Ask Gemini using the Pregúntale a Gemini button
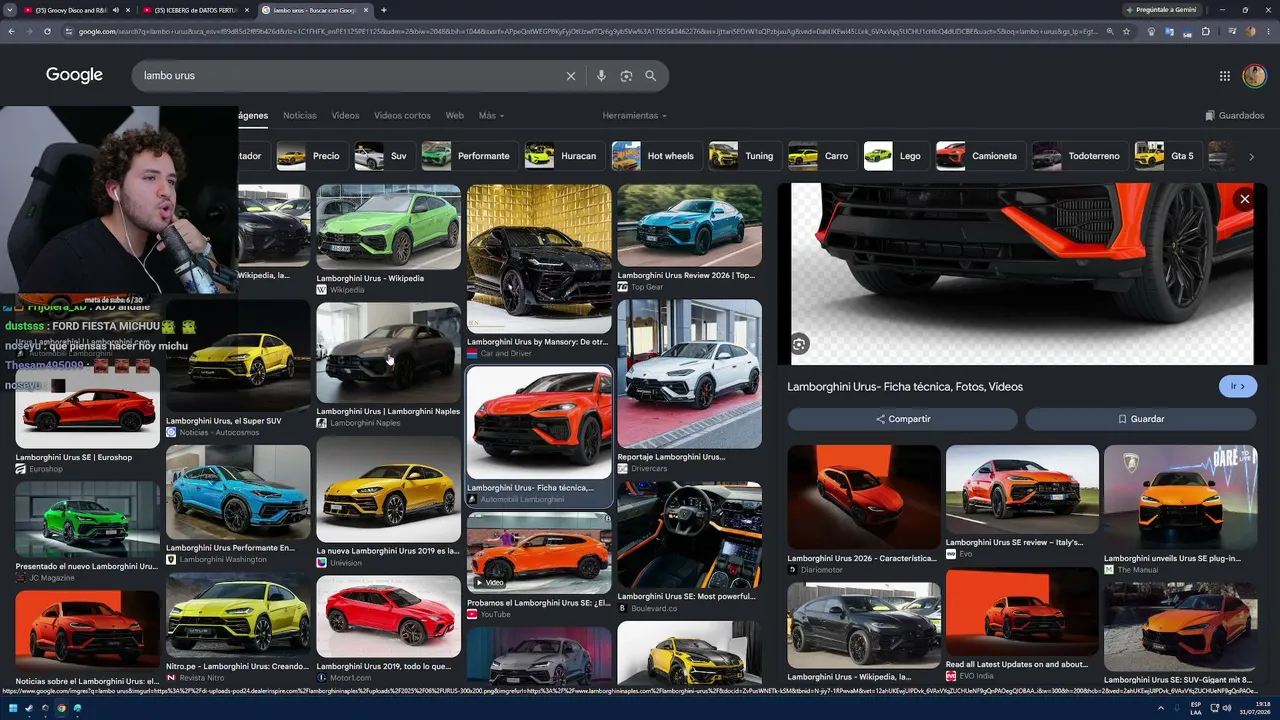Screen dimensions: 1280x720 (x=1160, y=10)
